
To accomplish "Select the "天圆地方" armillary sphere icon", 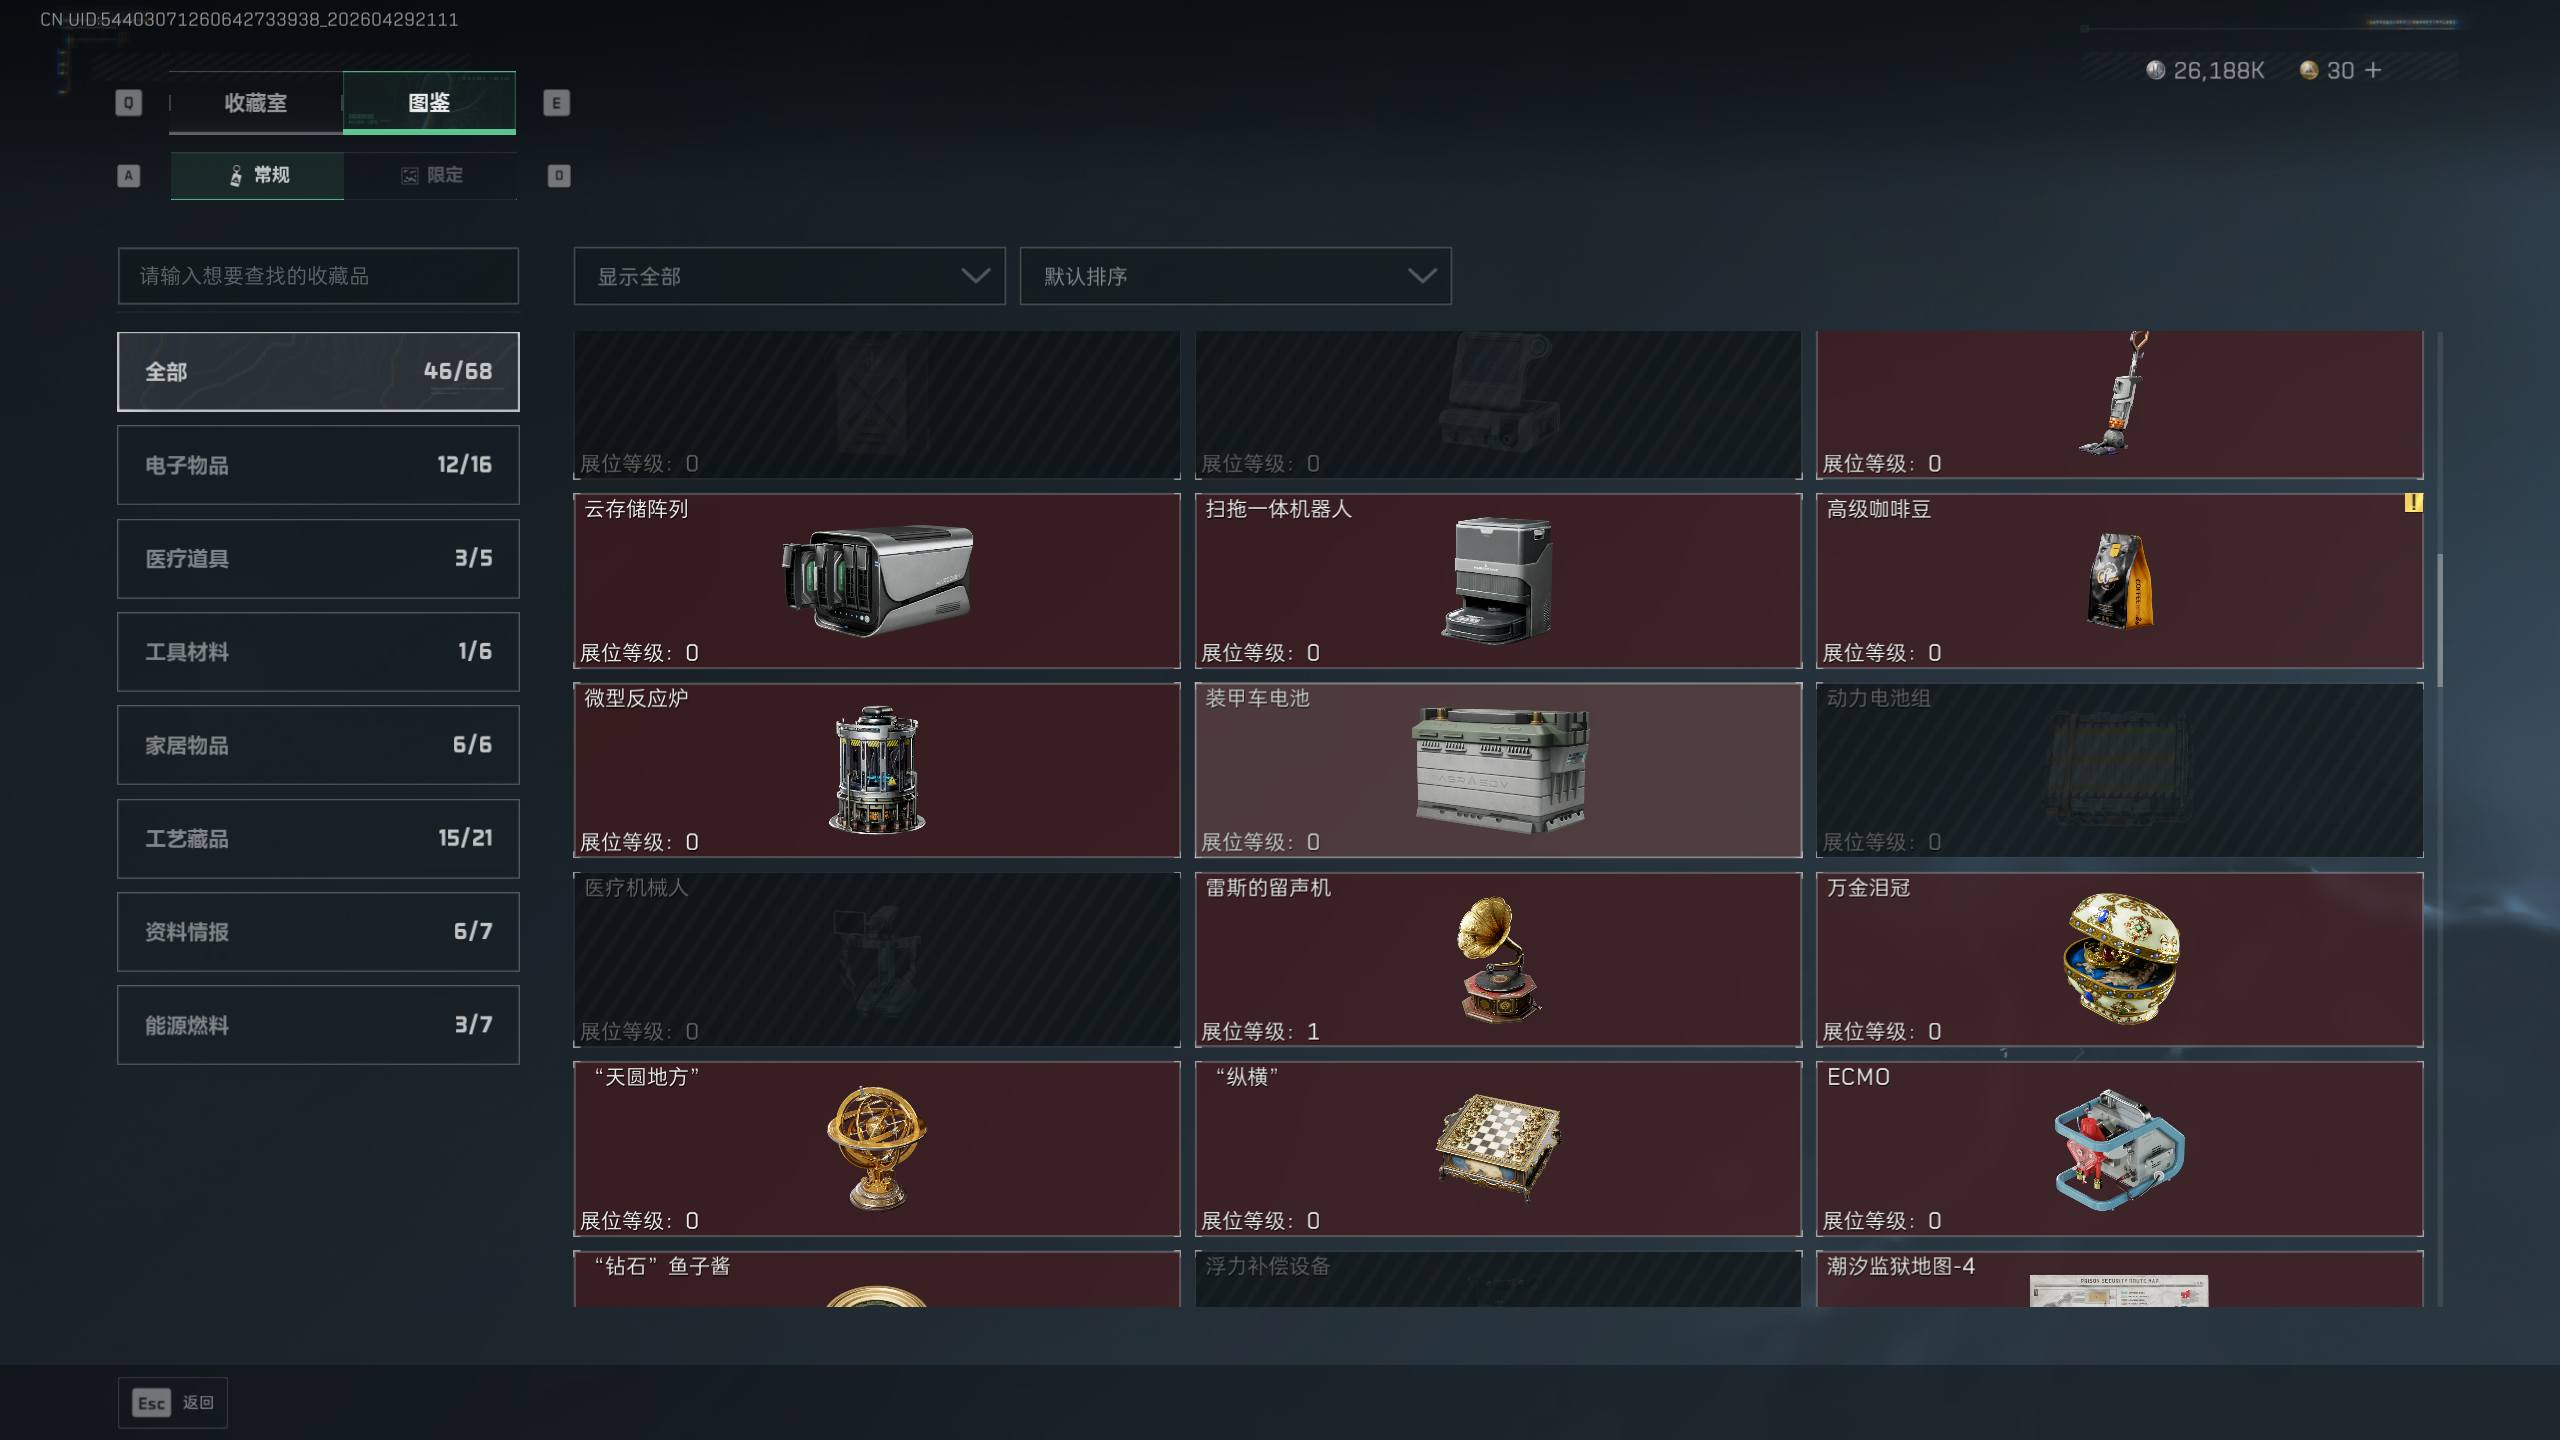I will (x=877, y=1148).
